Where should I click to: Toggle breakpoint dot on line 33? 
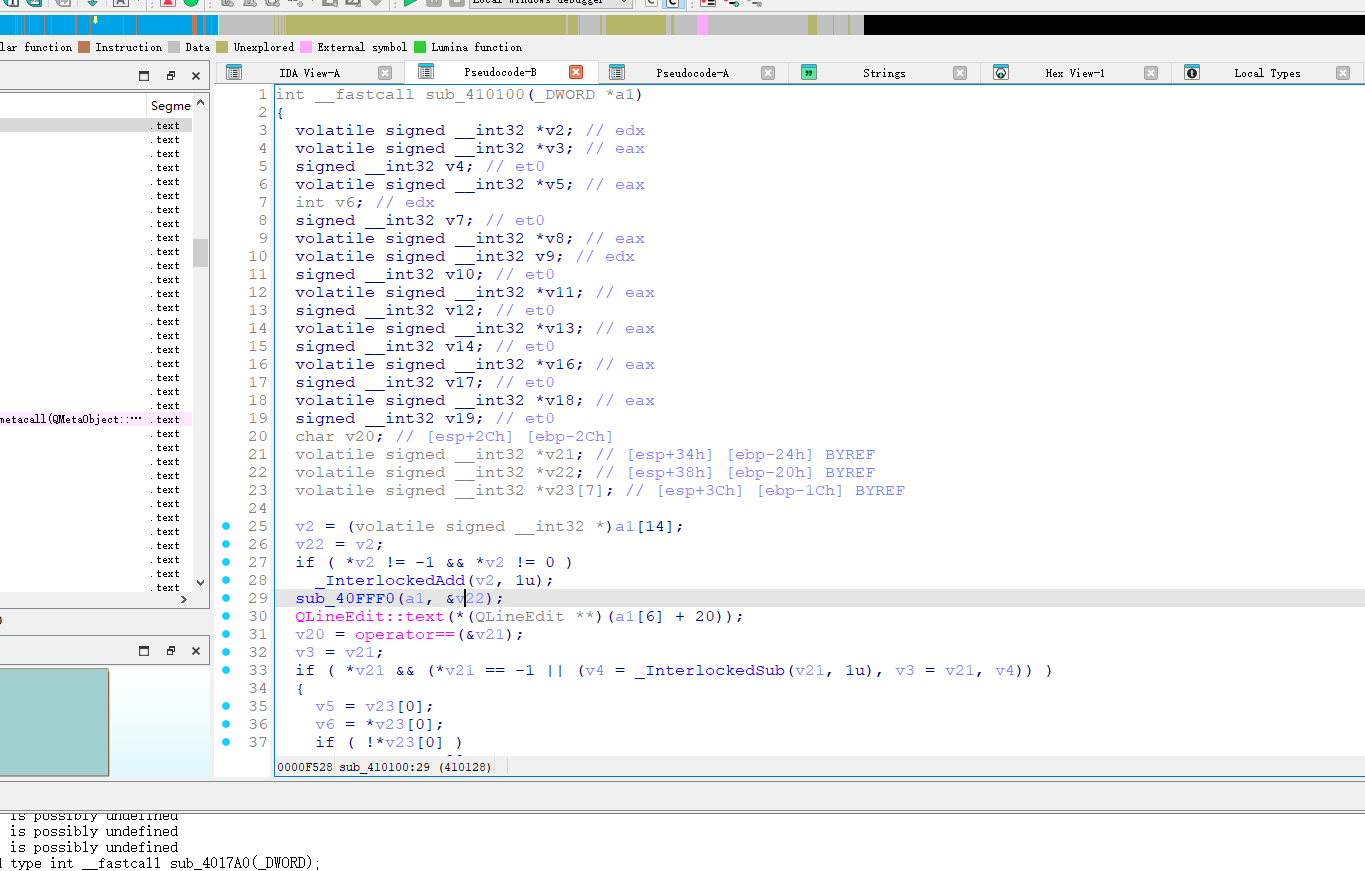226,670
